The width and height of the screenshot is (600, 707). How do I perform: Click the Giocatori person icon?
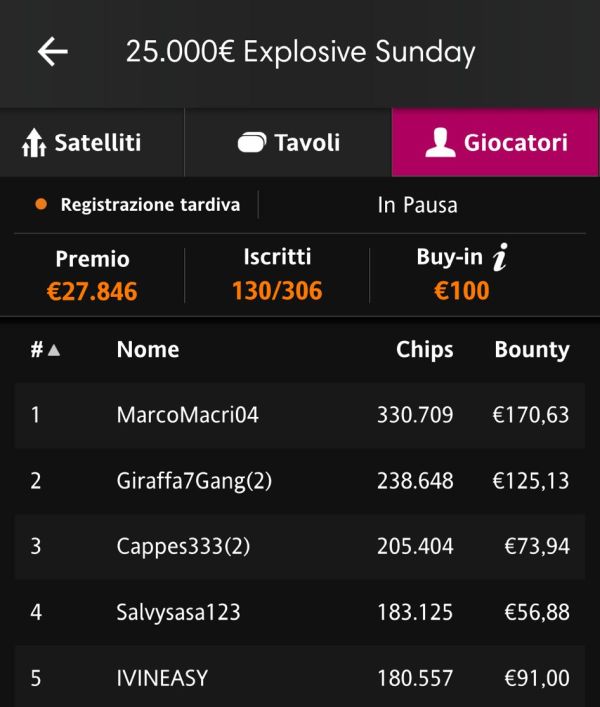tap(440, 142)
